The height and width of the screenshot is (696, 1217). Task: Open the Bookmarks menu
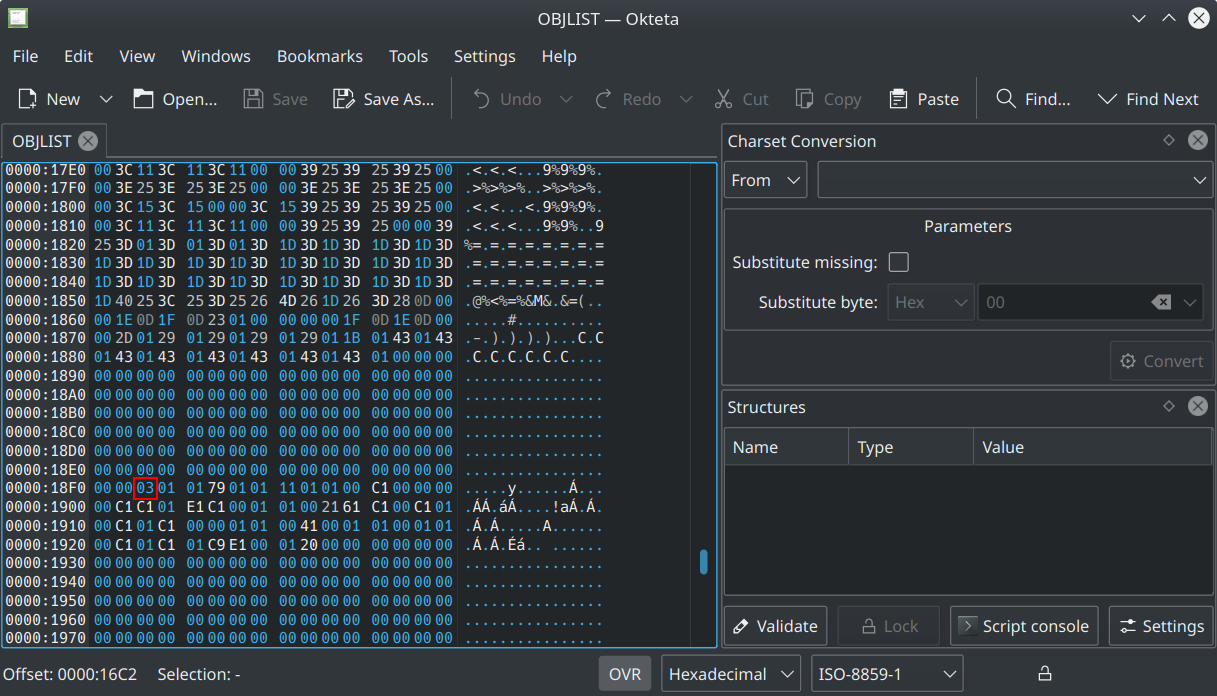coord(319,56)
